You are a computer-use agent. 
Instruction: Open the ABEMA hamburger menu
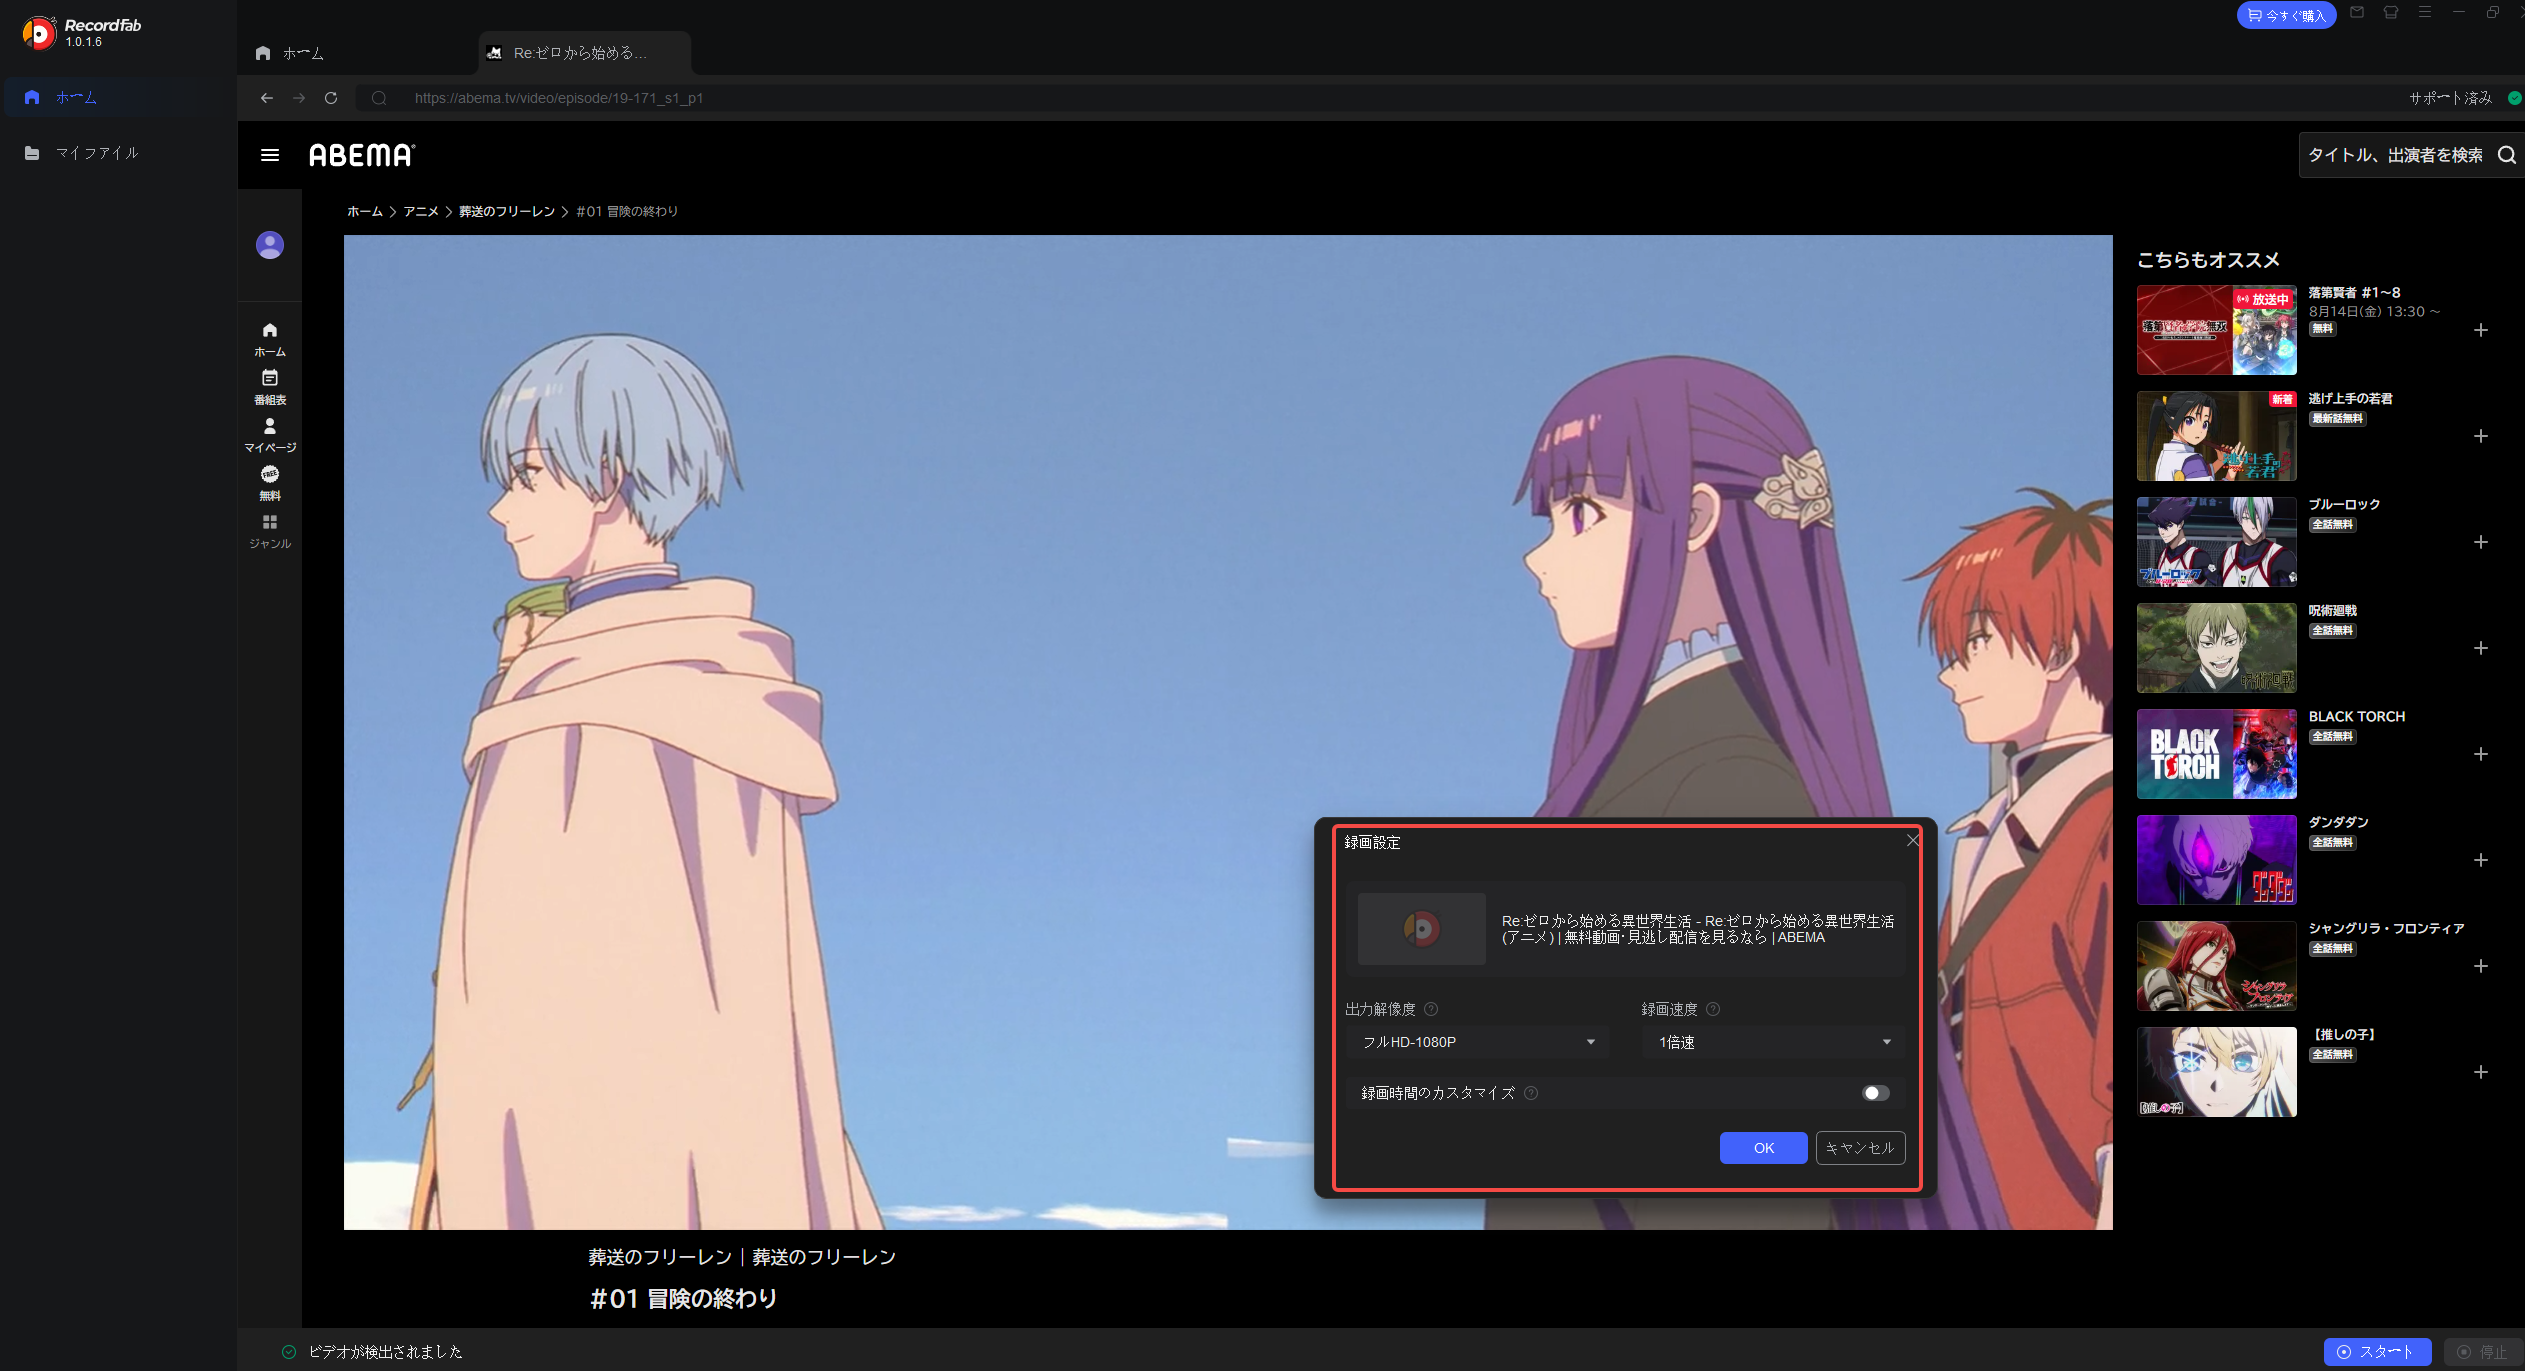(270, 155)
